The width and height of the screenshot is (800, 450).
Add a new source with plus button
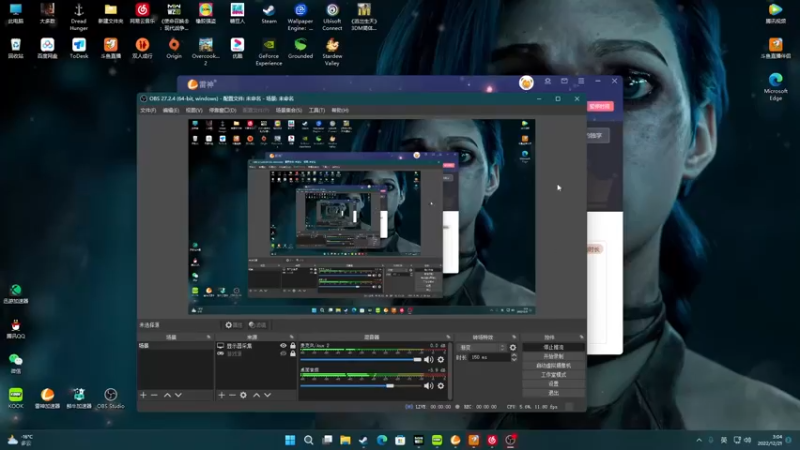(221, 395)
